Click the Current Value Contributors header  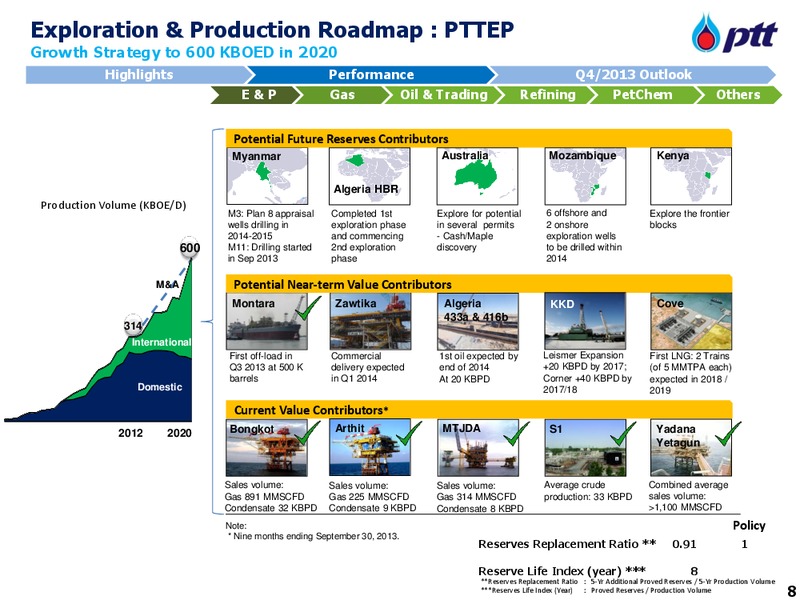[479, 410]
